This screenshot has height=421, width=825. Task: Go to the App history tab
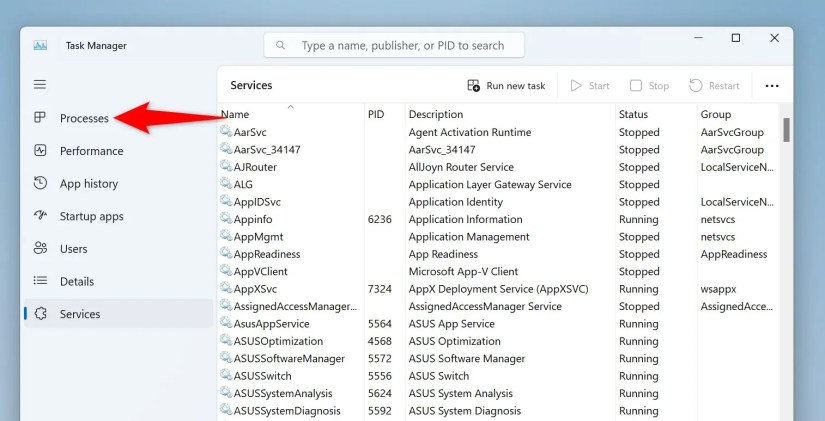(x=89, y=183)
